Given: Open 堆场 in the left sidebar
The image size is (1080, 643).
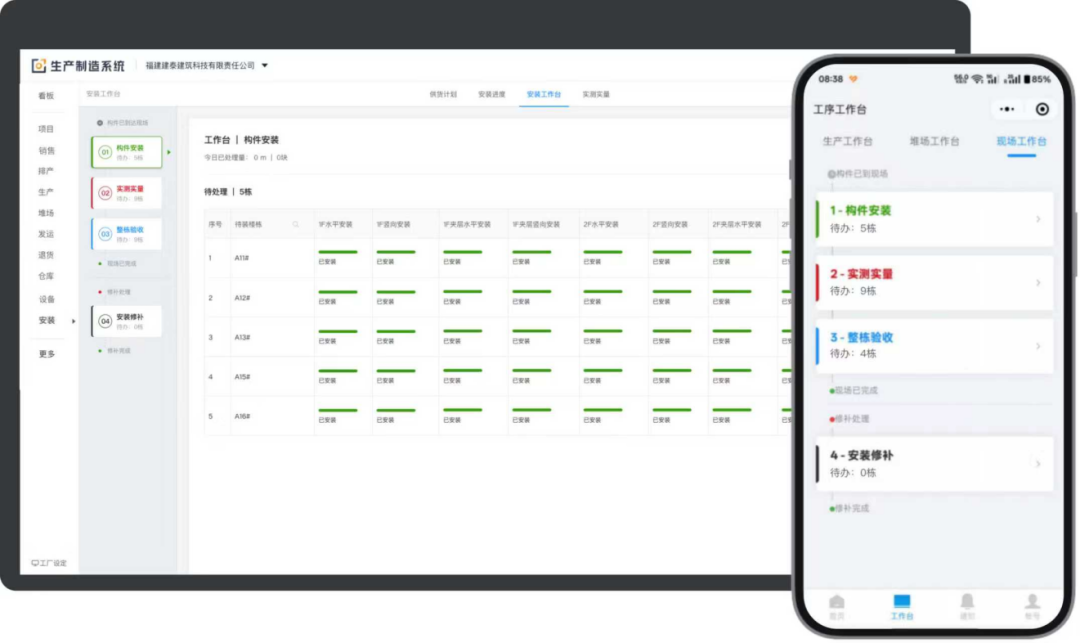Looking at the screenshot, I should [x=45, y=213].
